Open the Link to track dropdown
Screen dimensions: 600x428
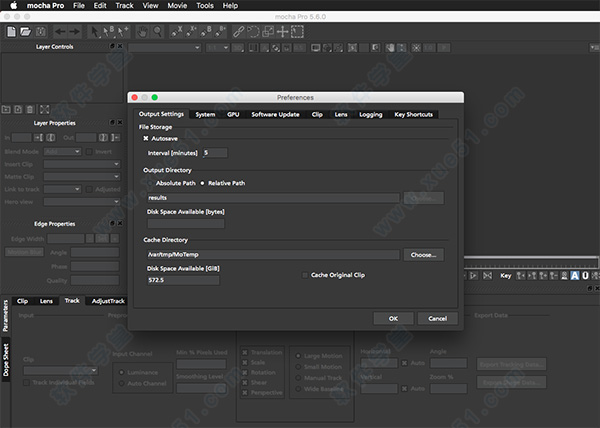pyautogui.click(x=62, y=189)
